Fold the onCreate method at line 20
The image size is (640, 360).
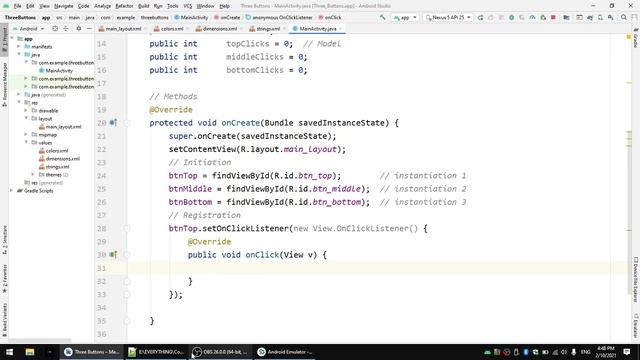click(127, 122)
